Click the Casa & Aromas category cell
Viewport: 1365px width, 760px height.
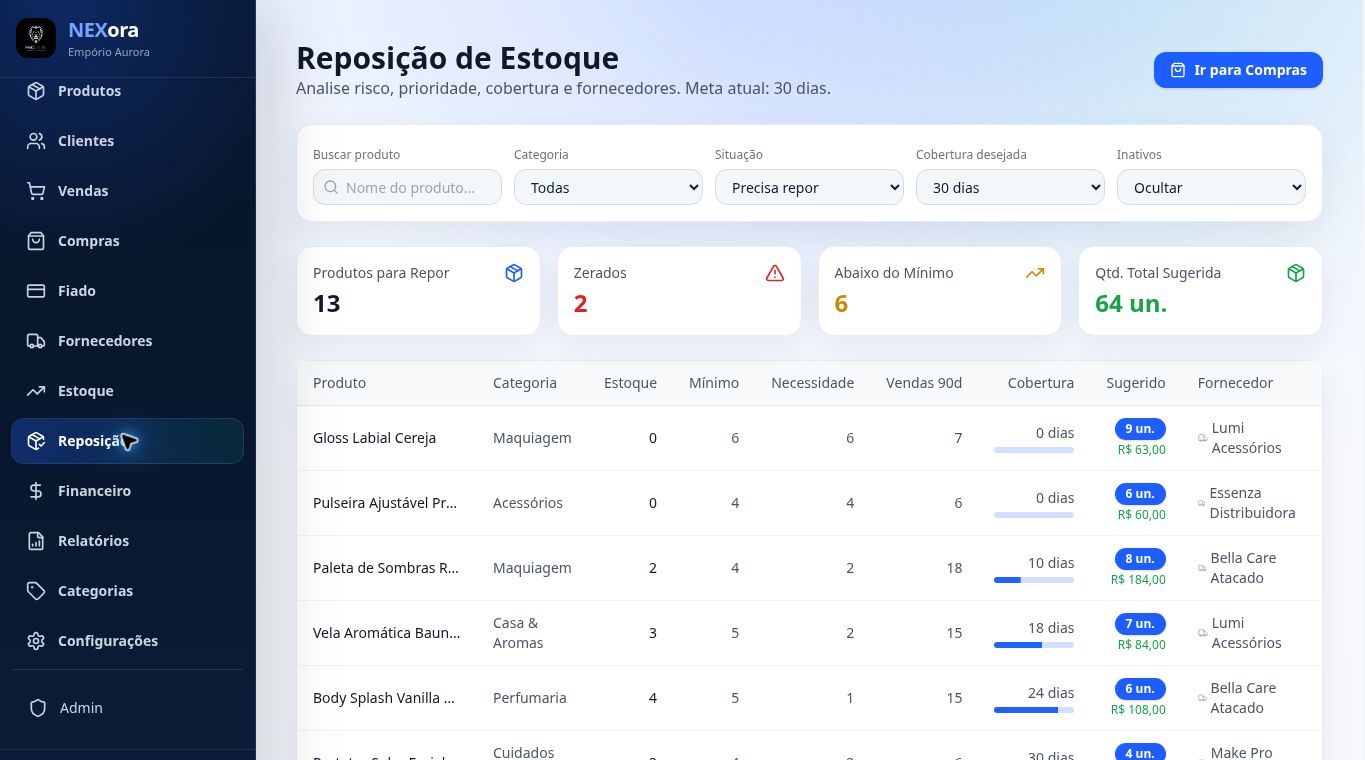click(518, 633)
